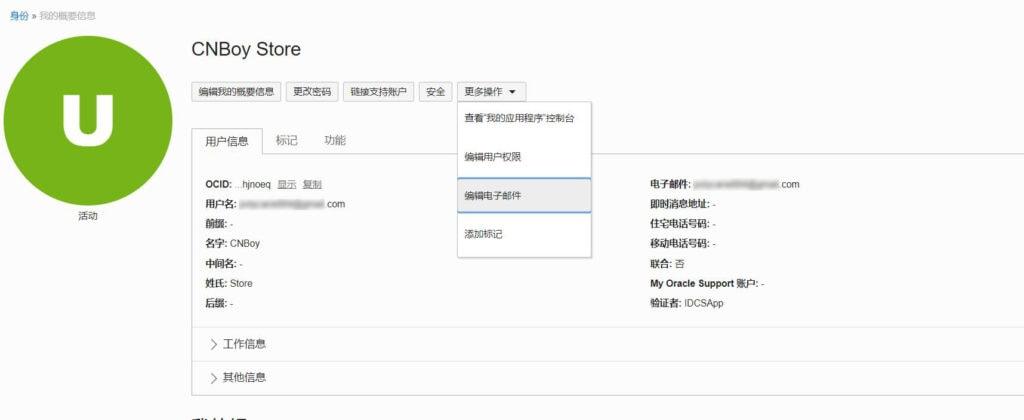Click the 联合 value 否
1024x420 pixels.
[x=680, y=264]
